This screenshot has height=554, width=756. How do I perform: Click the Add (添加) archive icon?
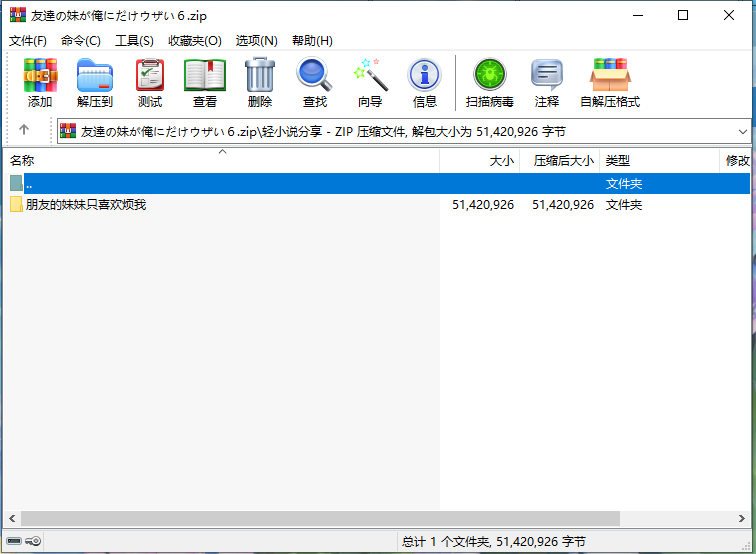click(40, 75)
